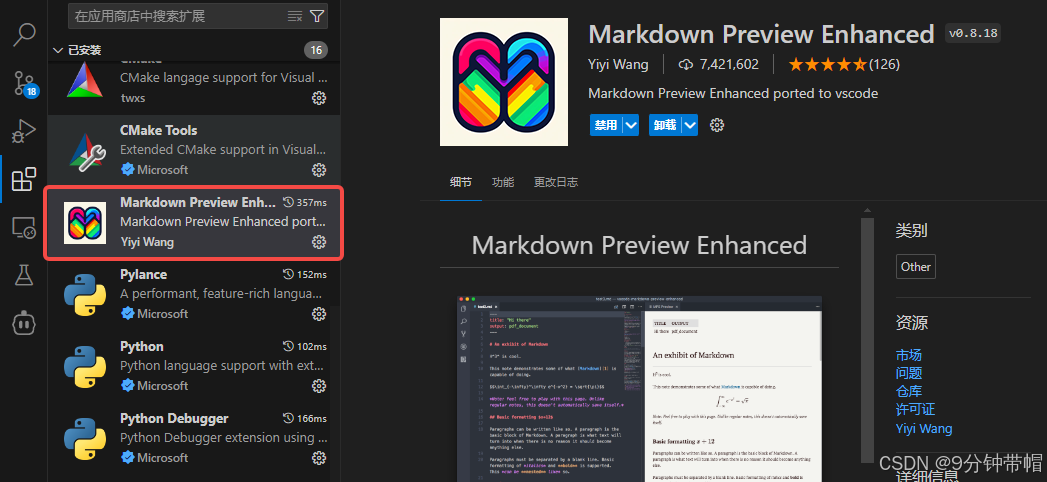The height and width of the screenshot is (482, 1047).
Task: Click the 152ms activation time on Pylance
Action: coord(305,274)
